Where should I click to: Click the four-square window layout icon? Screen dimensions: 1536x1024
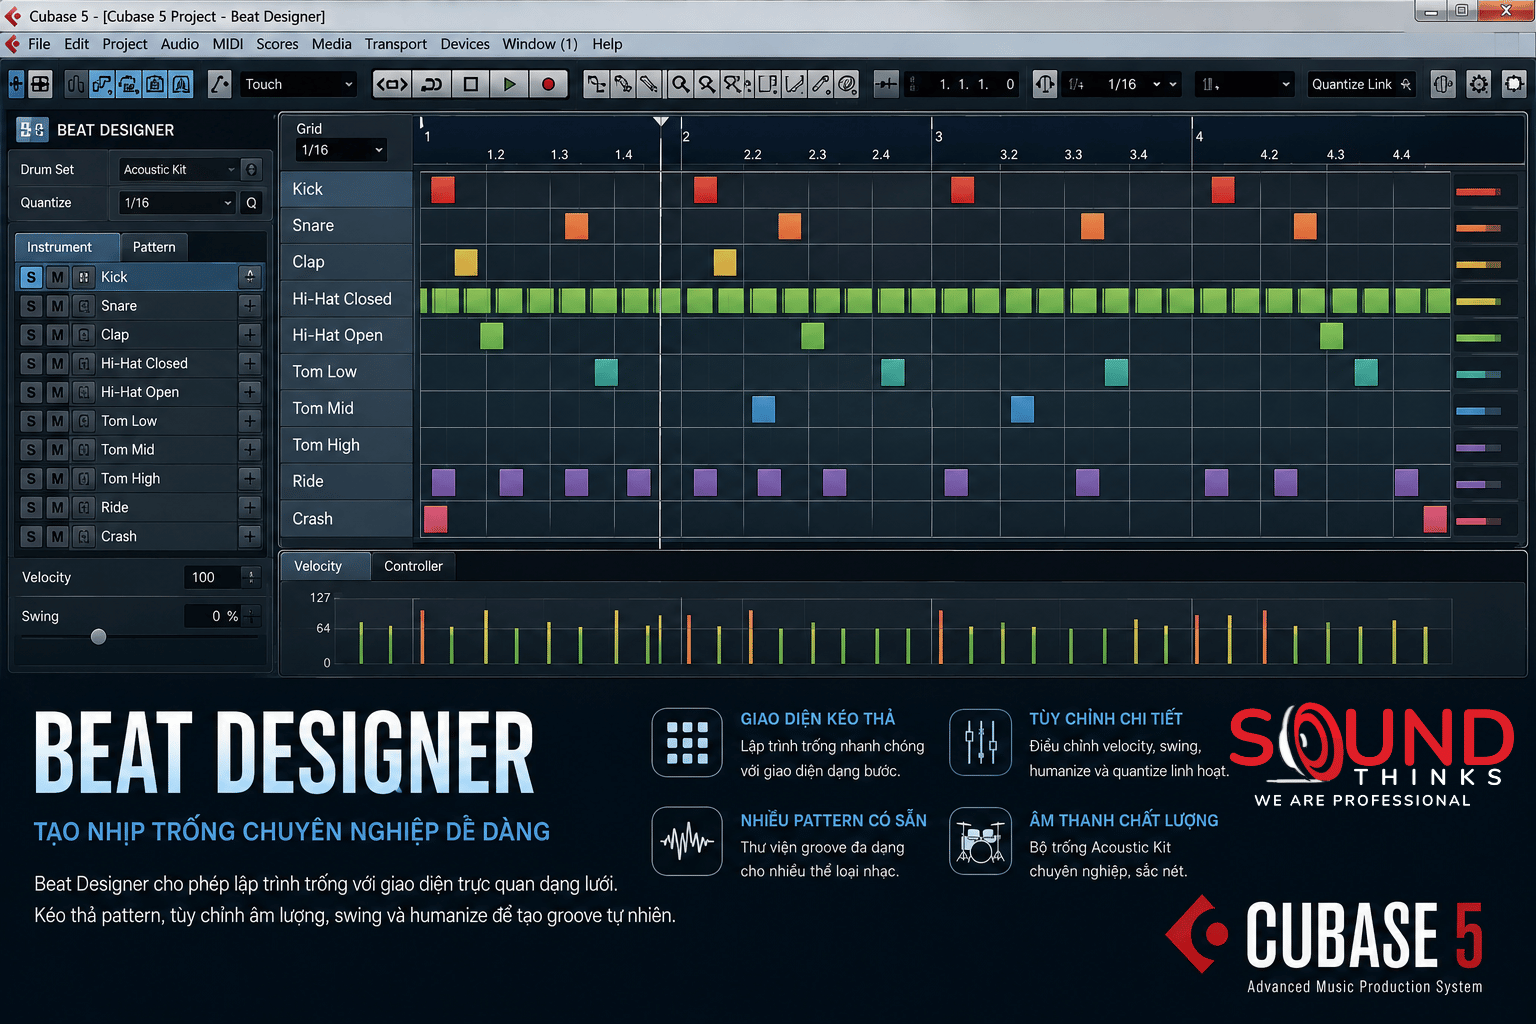40,84
